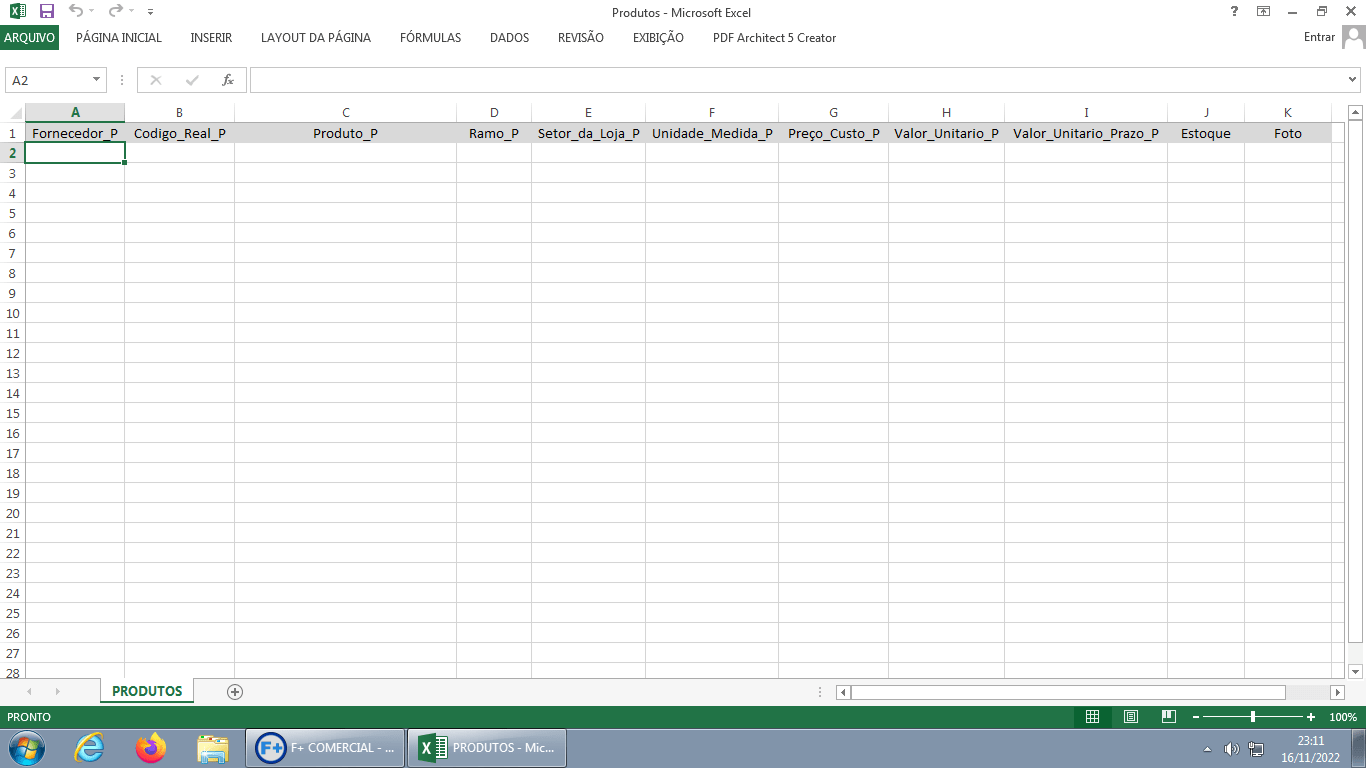Viewport: 1366px width, 768px height.
Task: Switch to Page Layout view icon
Action: tap(1130, 717)
